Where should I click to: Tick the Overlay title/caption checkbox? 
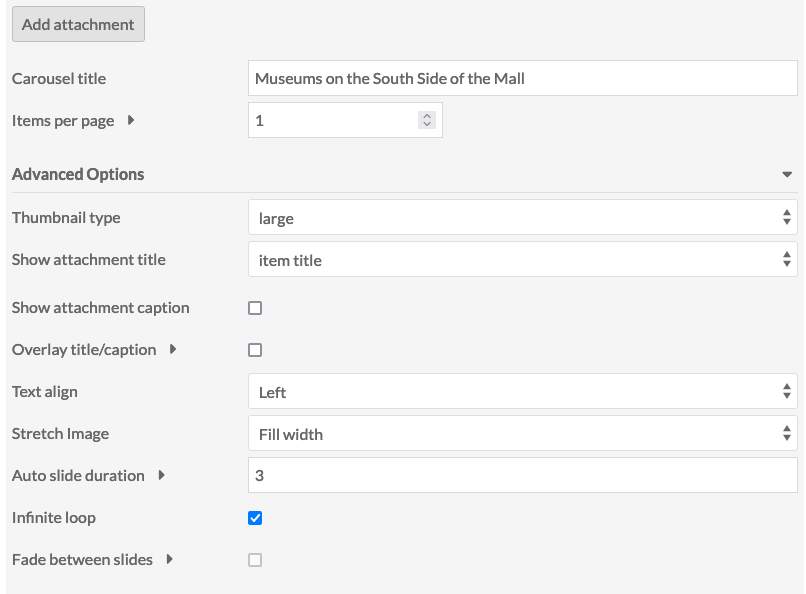point(255,350)
